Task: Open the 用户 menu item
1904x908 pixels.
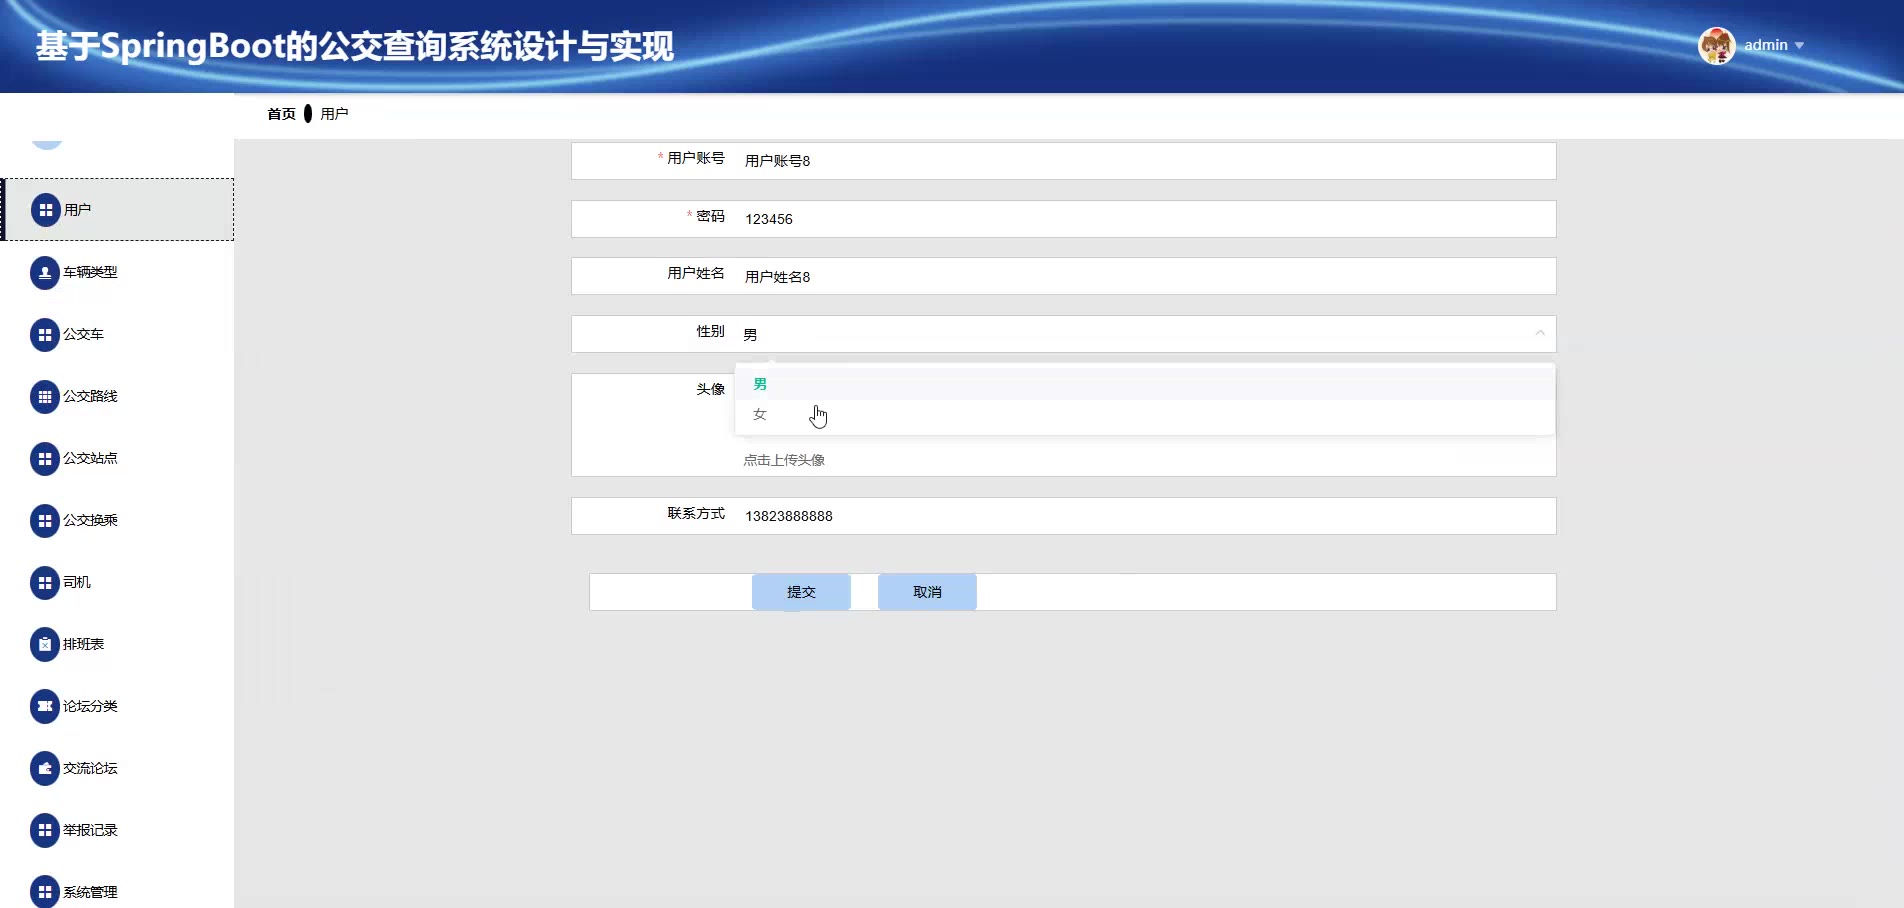Action: 118,210
